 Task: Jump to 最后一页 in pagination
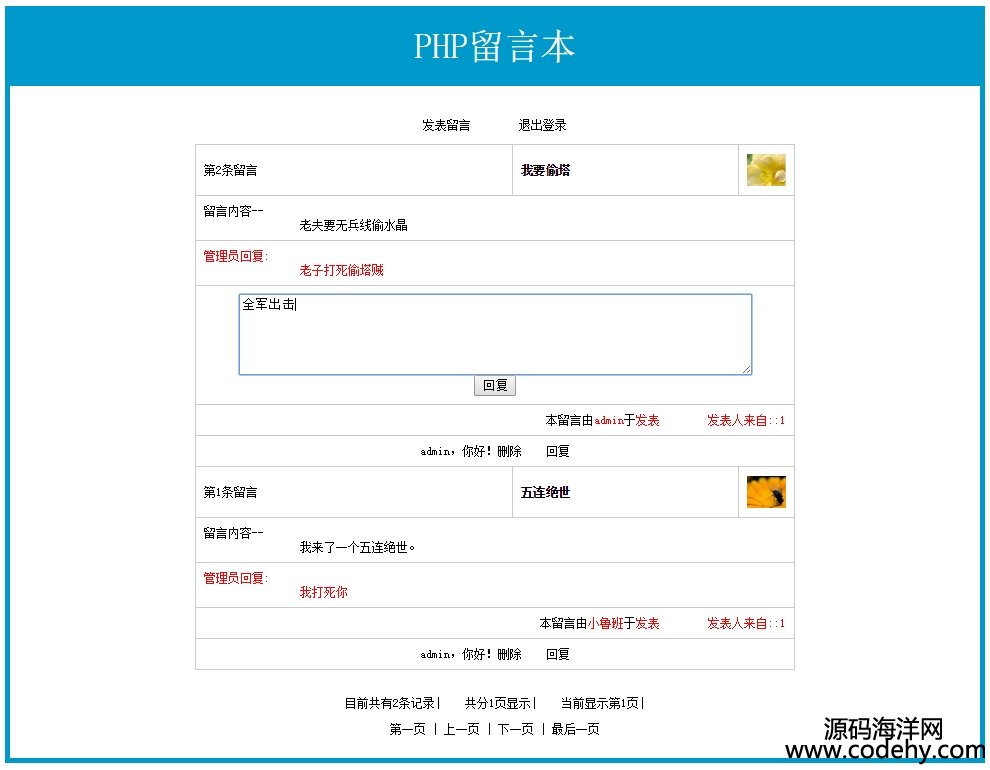point(575,730)
